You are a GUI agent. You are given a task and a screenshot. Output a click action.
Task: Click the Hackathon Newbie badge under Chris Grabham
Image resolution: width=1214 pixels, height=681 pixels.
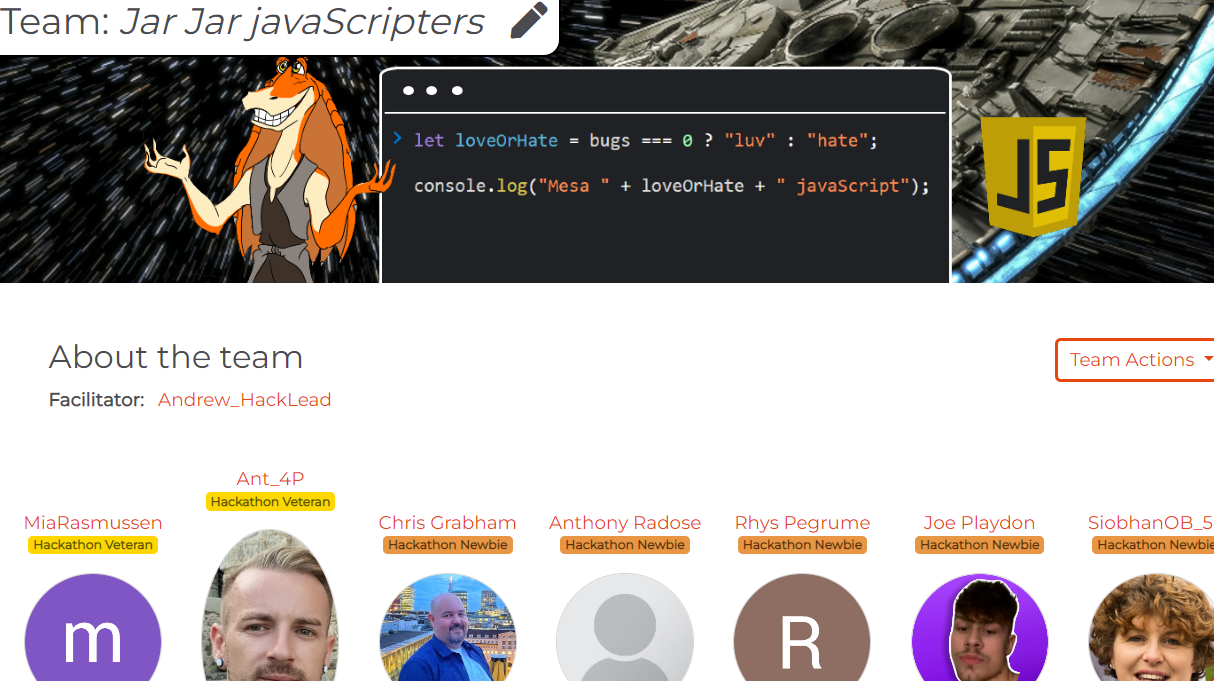447,545
